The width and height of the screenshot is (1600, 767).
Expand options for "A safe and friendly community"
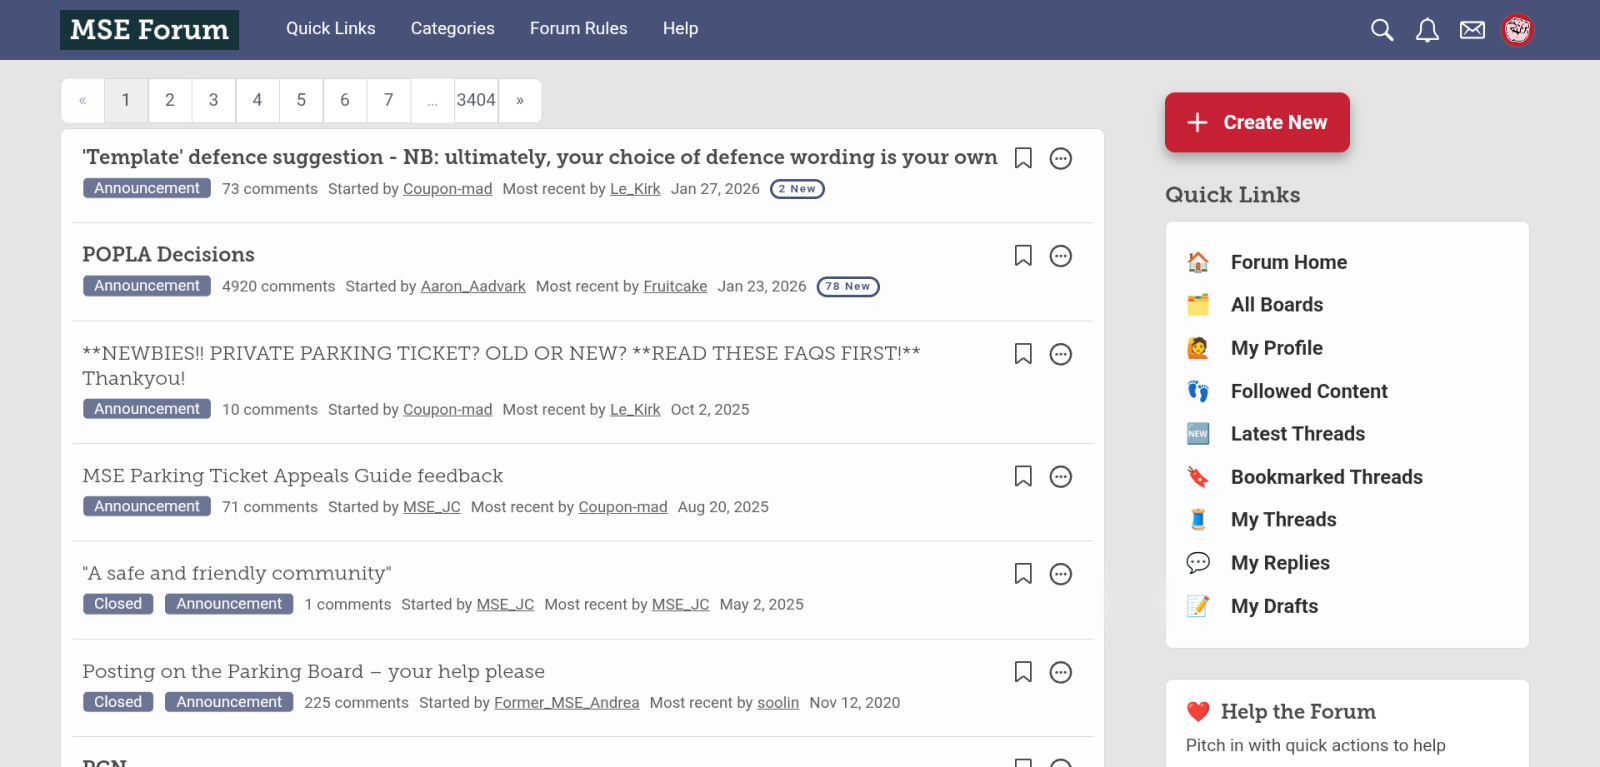pyautogui.click(x=1061, y=574)
